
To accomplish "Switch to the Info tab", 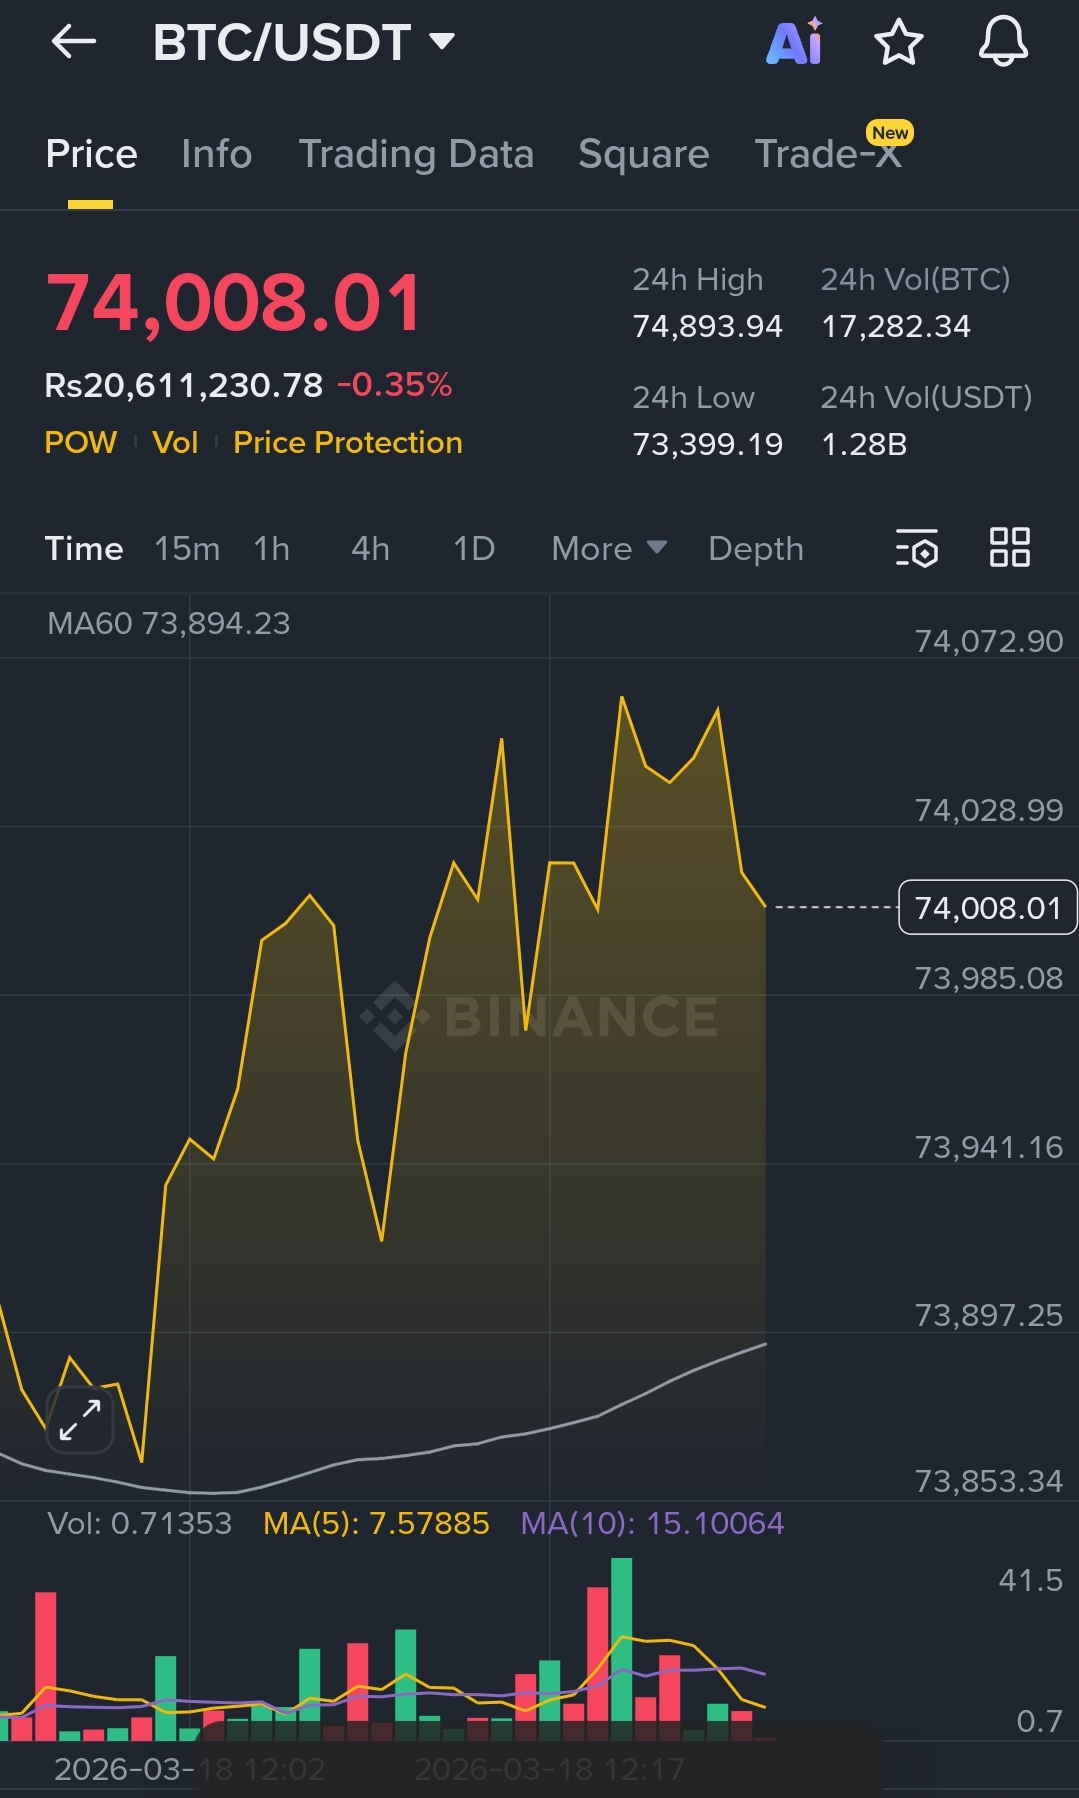I will tap(217, 154).
